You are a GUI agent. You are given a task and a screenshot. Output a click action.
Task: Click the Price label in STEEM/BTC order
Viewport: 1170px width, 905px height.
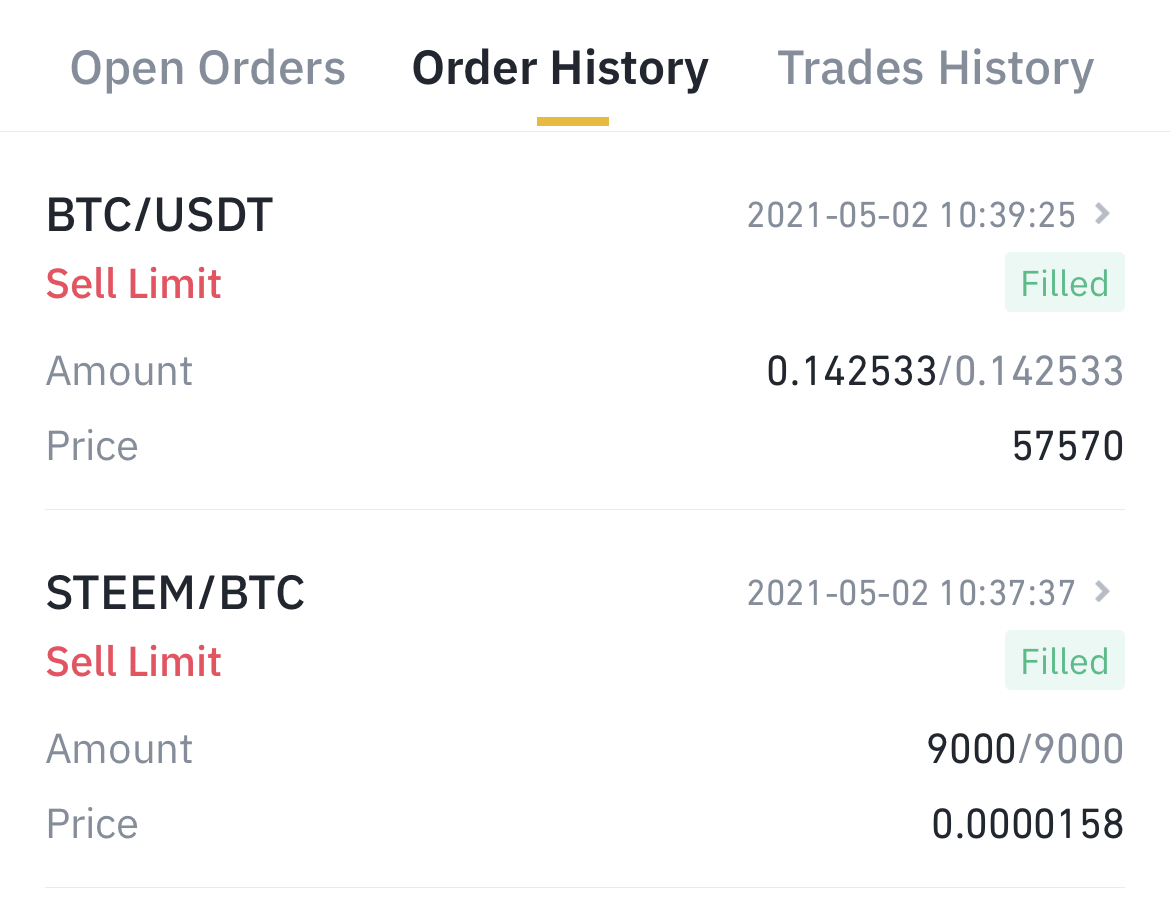point(92,824)
